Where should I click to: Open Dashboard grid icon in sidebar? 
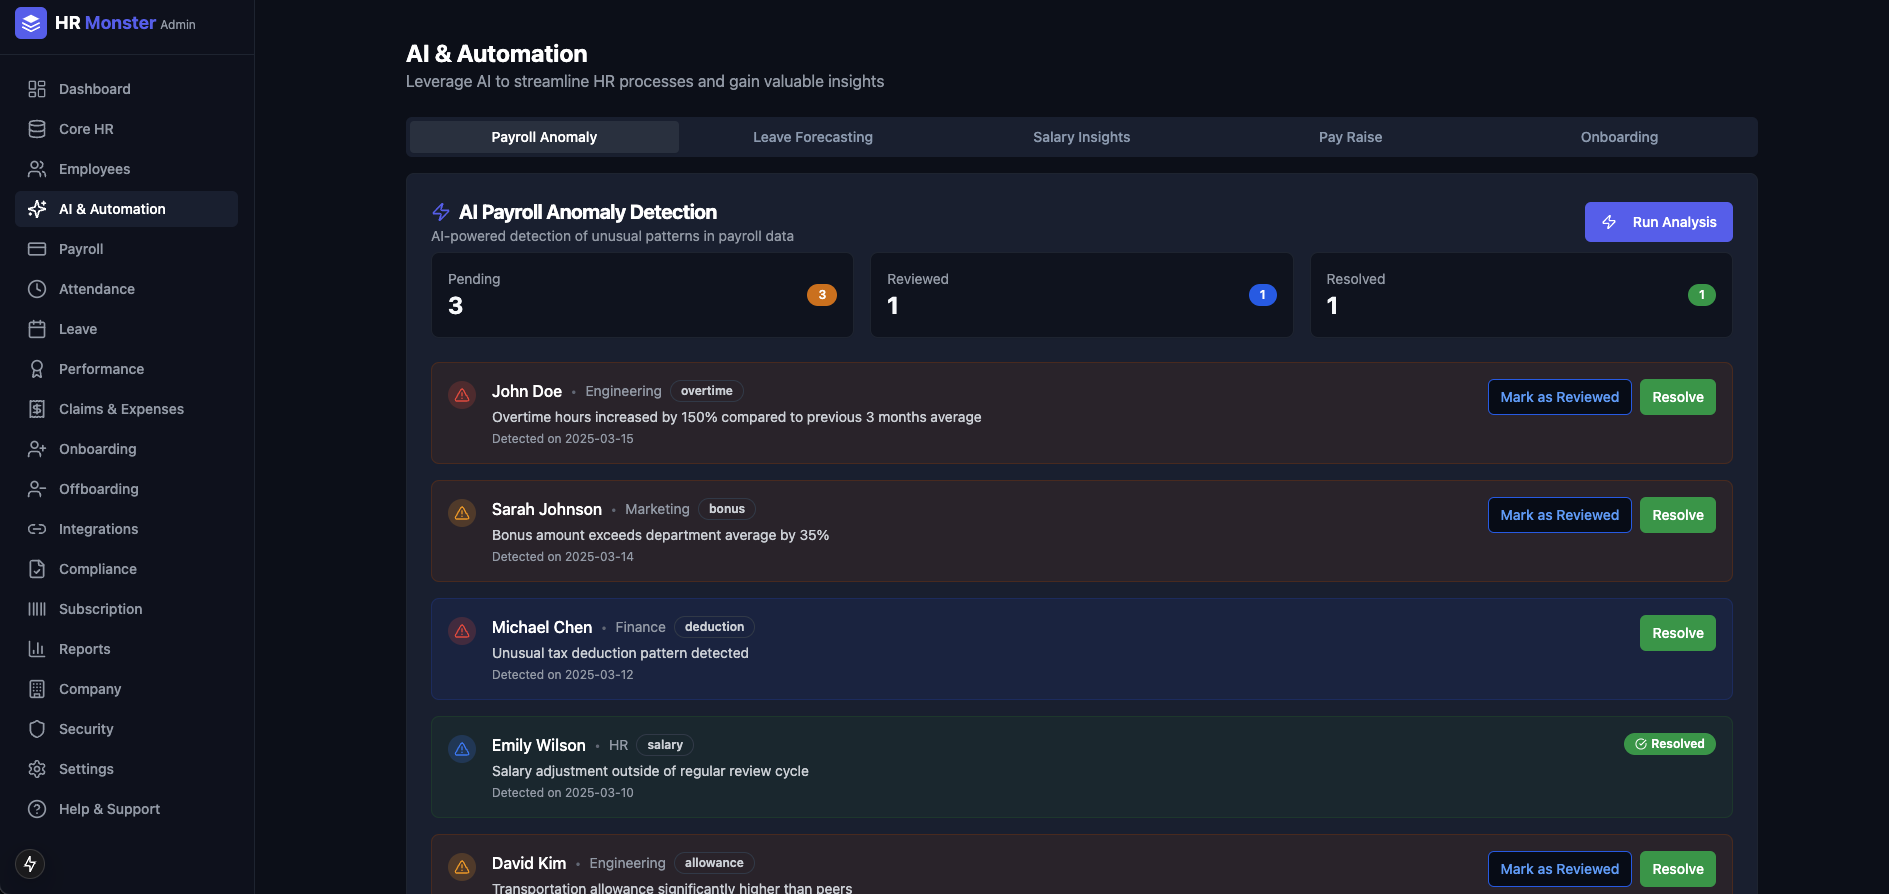click(x=37, y=89)
